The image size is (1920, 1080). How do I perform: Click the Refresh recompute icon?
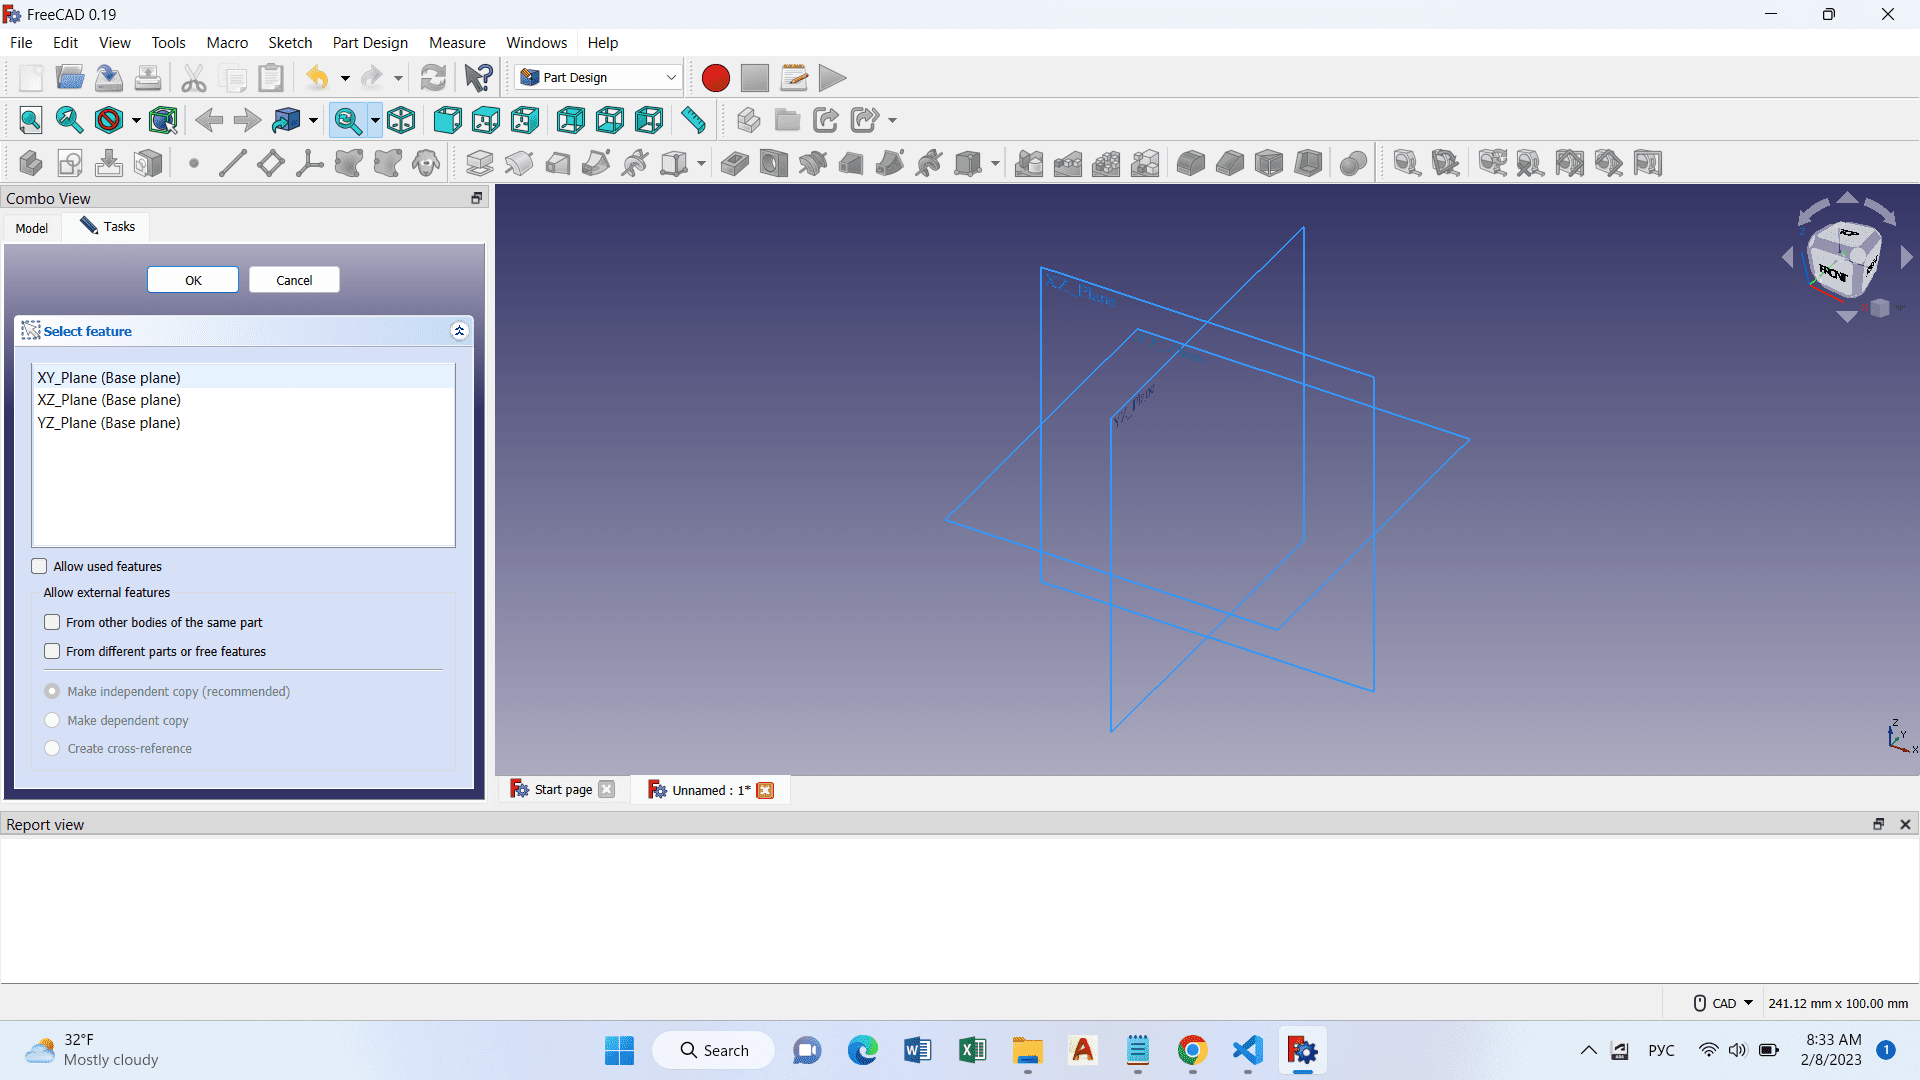point(433,78)
